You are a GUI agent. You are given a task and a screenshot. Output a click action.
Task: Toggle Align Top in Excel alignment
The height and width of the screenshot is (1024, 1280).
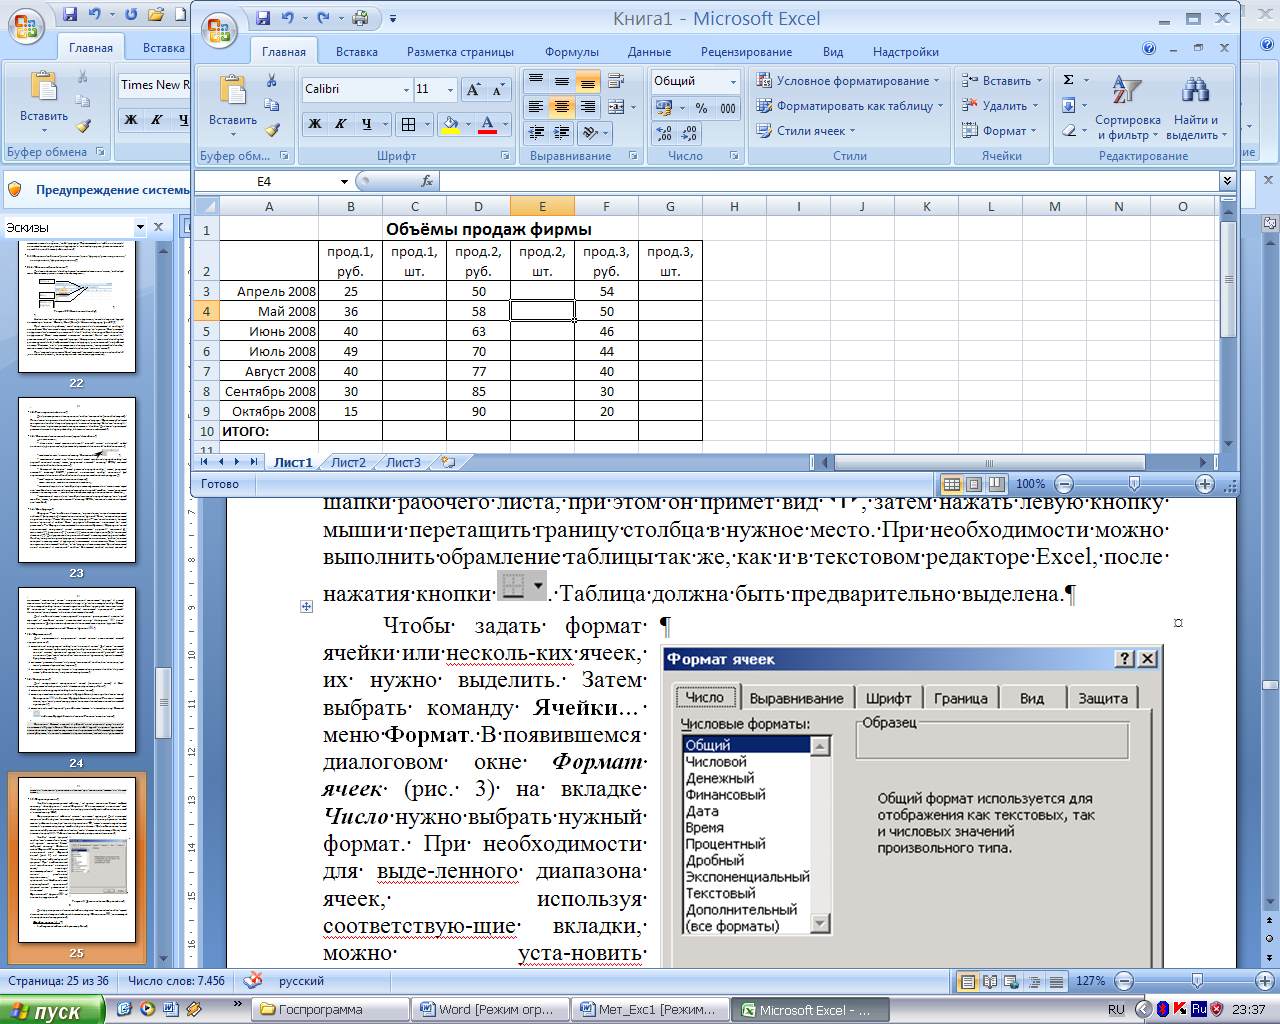pos(536,81)
